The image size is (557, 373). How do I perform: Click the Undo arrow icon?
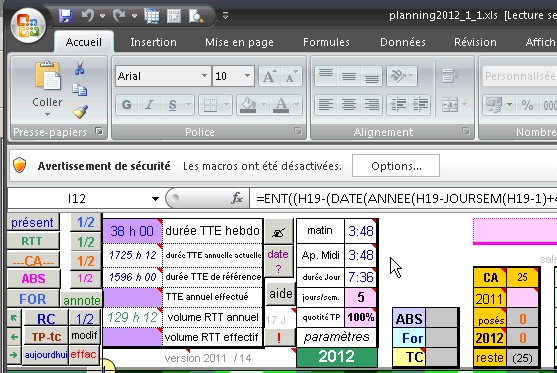pos(88,16)
